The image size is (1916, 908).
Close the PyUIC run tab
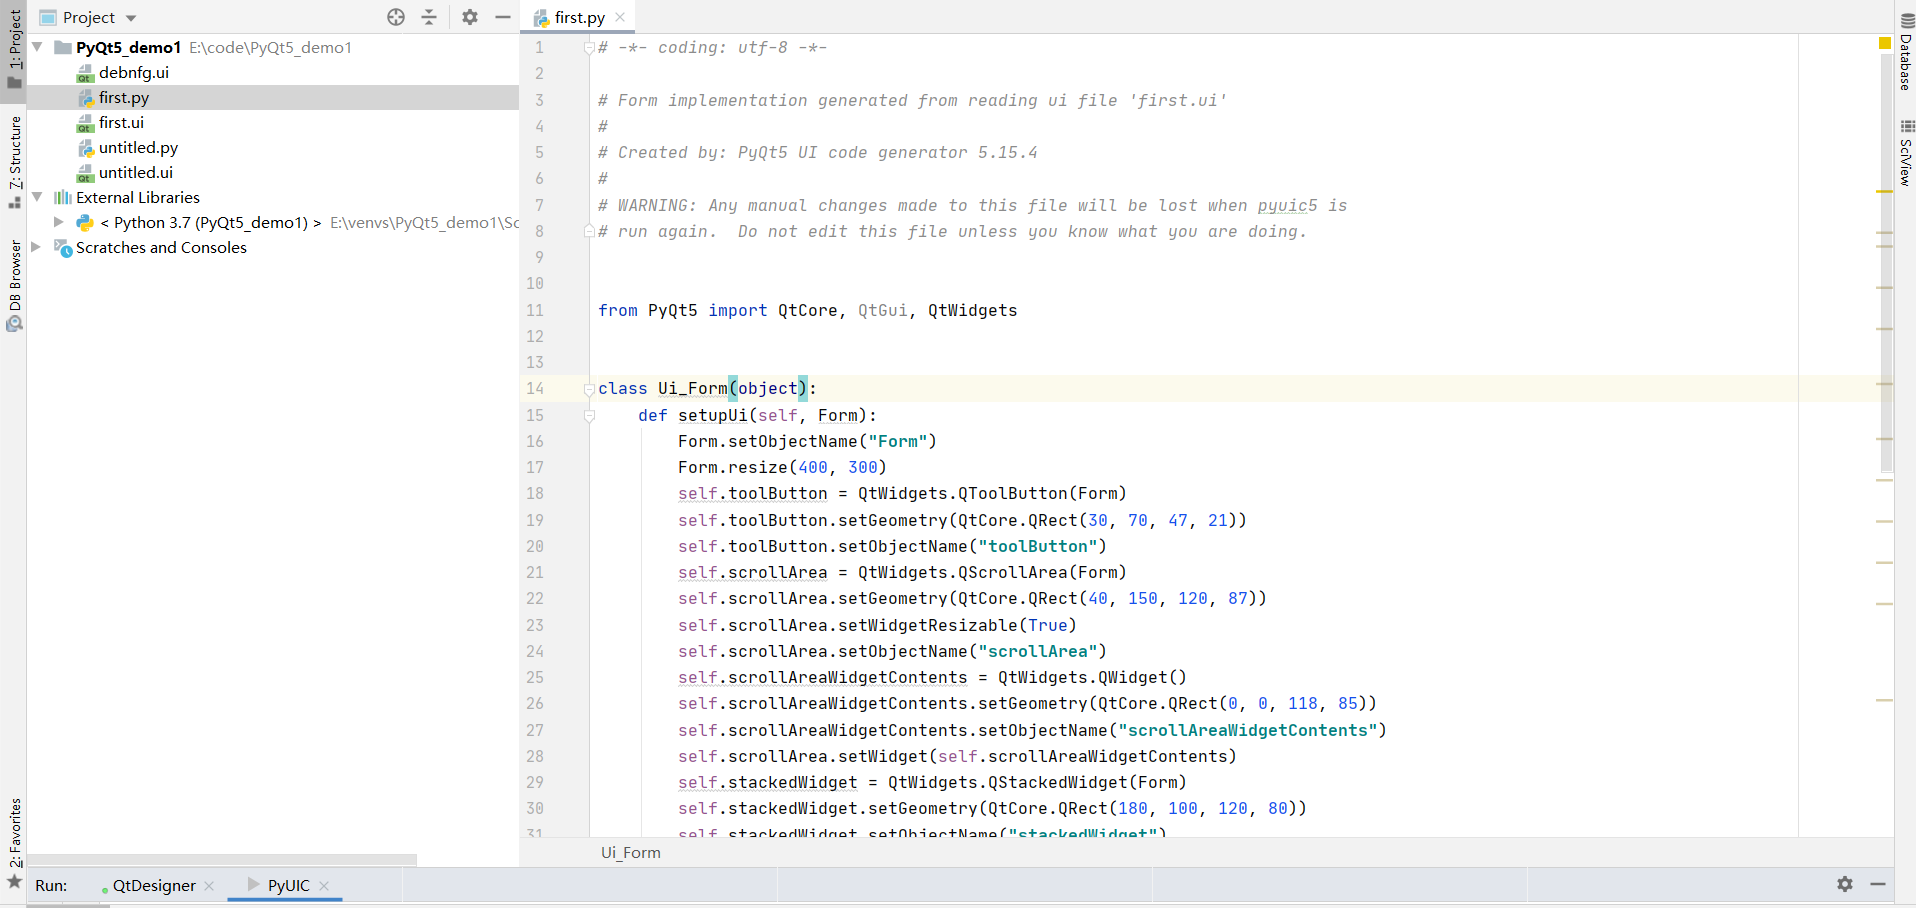pyautogui.click(x=324, y=886)
